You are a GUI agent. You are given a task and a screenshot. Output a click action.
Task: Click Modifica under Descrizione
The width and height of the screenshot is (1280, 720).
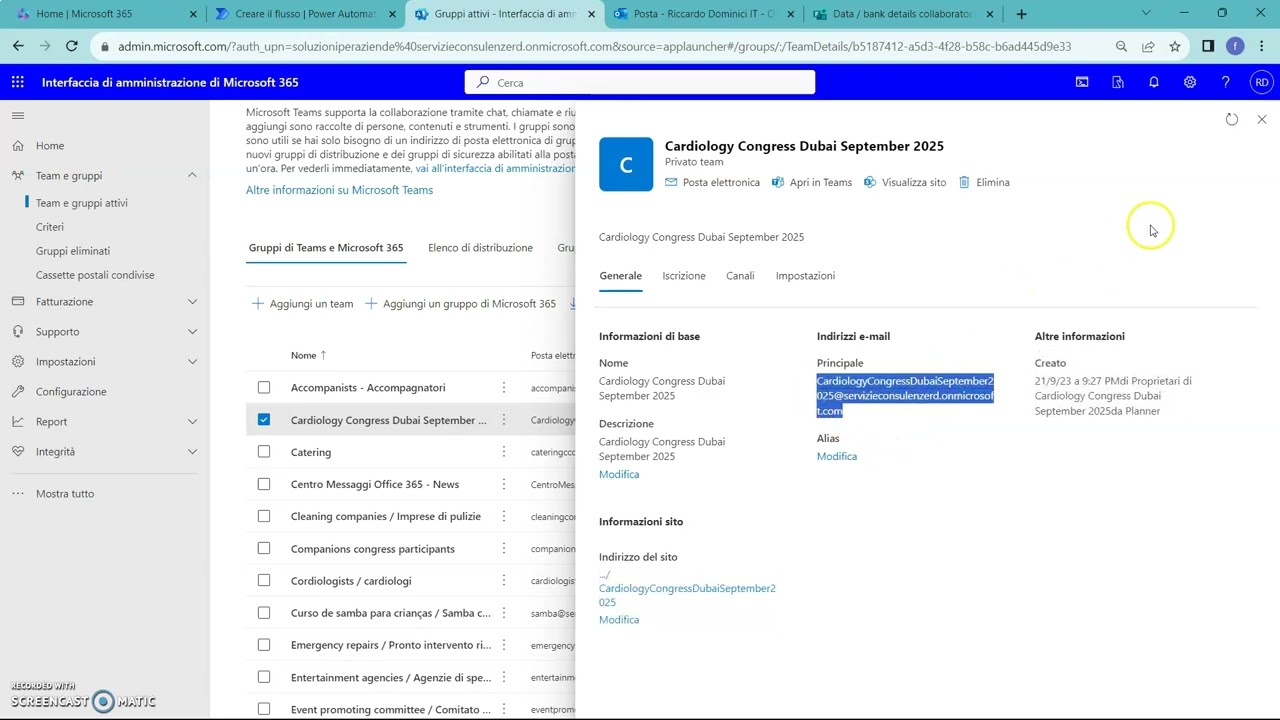click(x=619, y=474)
